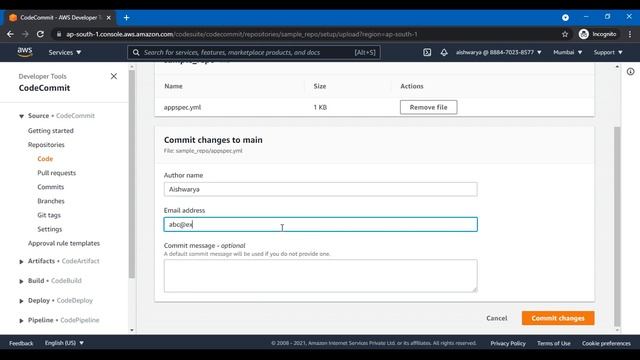This screenshot has width=640, height=360.
Task: Click the main page vertical scrollbar
Action: click(617, 226)
